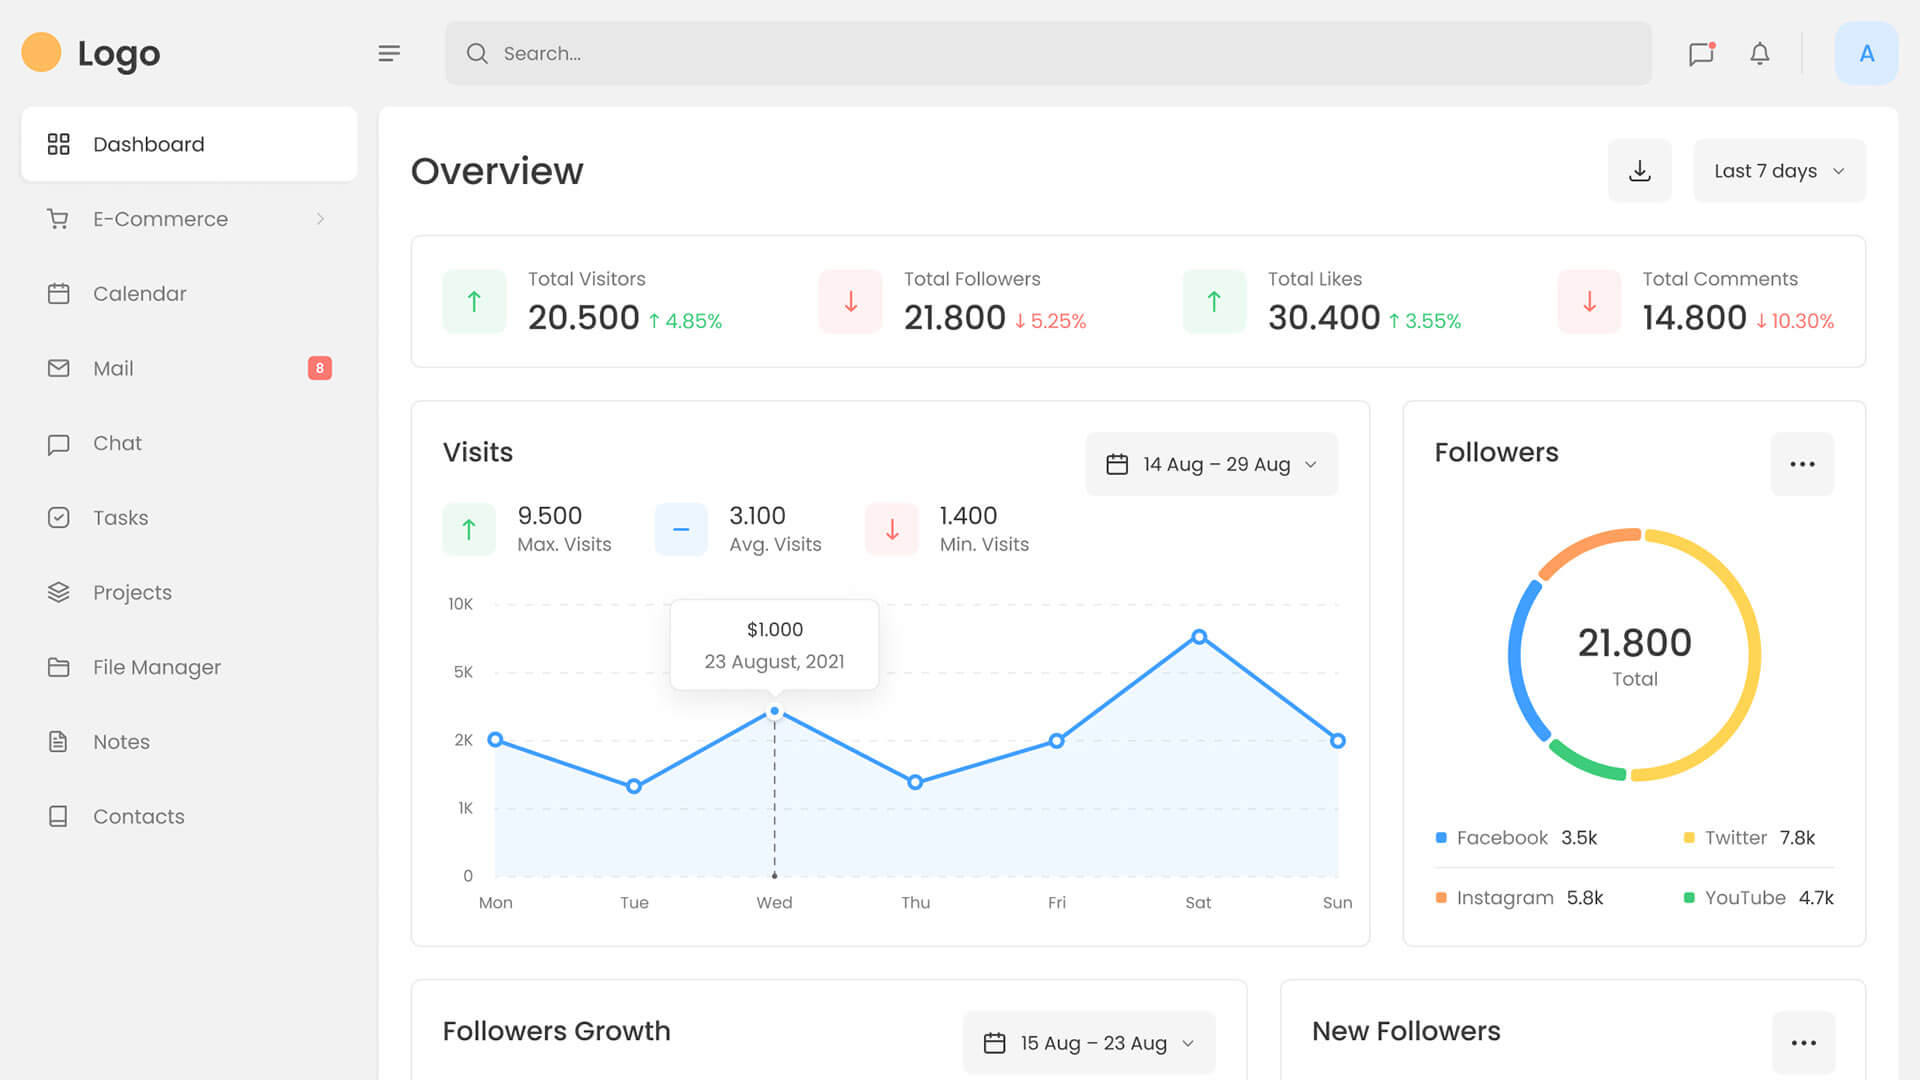Click the Sat data point on Visits chart
The height and width of the screenshot is (1080, 1920).
click(x=1199, y=637)
